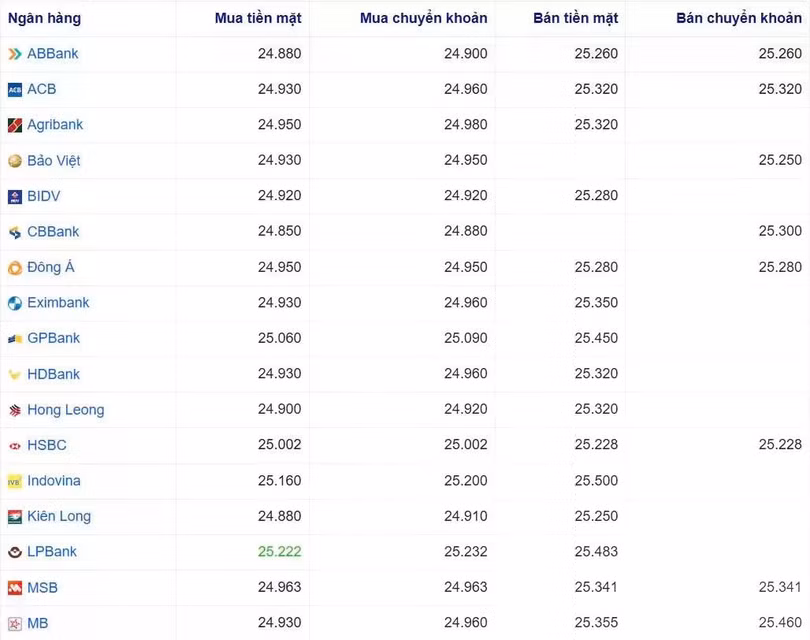Click the ACB bank logo icon

(15, 90)
